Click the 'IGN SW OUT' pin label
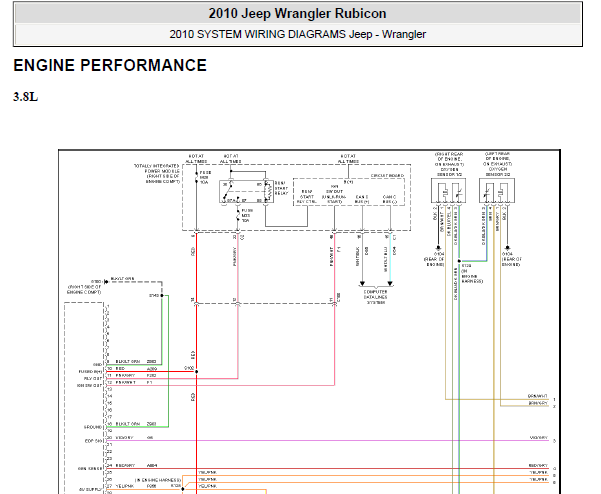 [x=90, y=386]
